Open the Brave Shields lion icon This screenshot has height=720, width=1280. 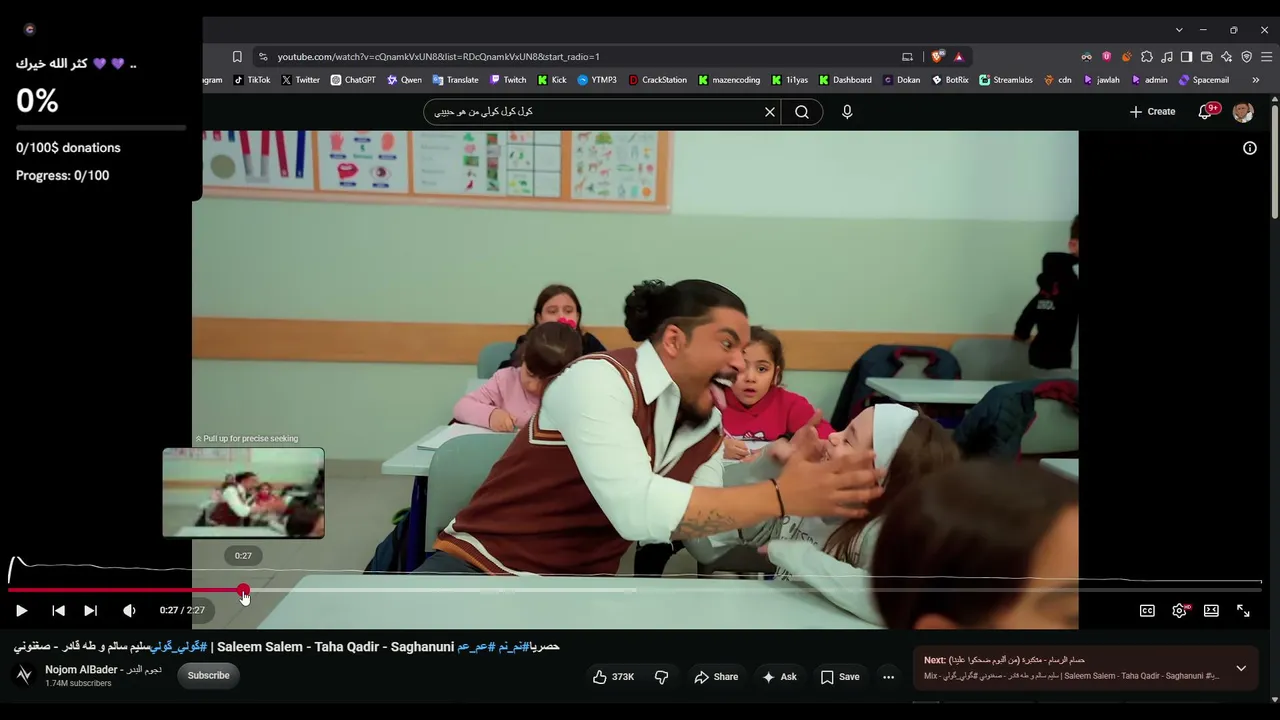tap(937, 57)
